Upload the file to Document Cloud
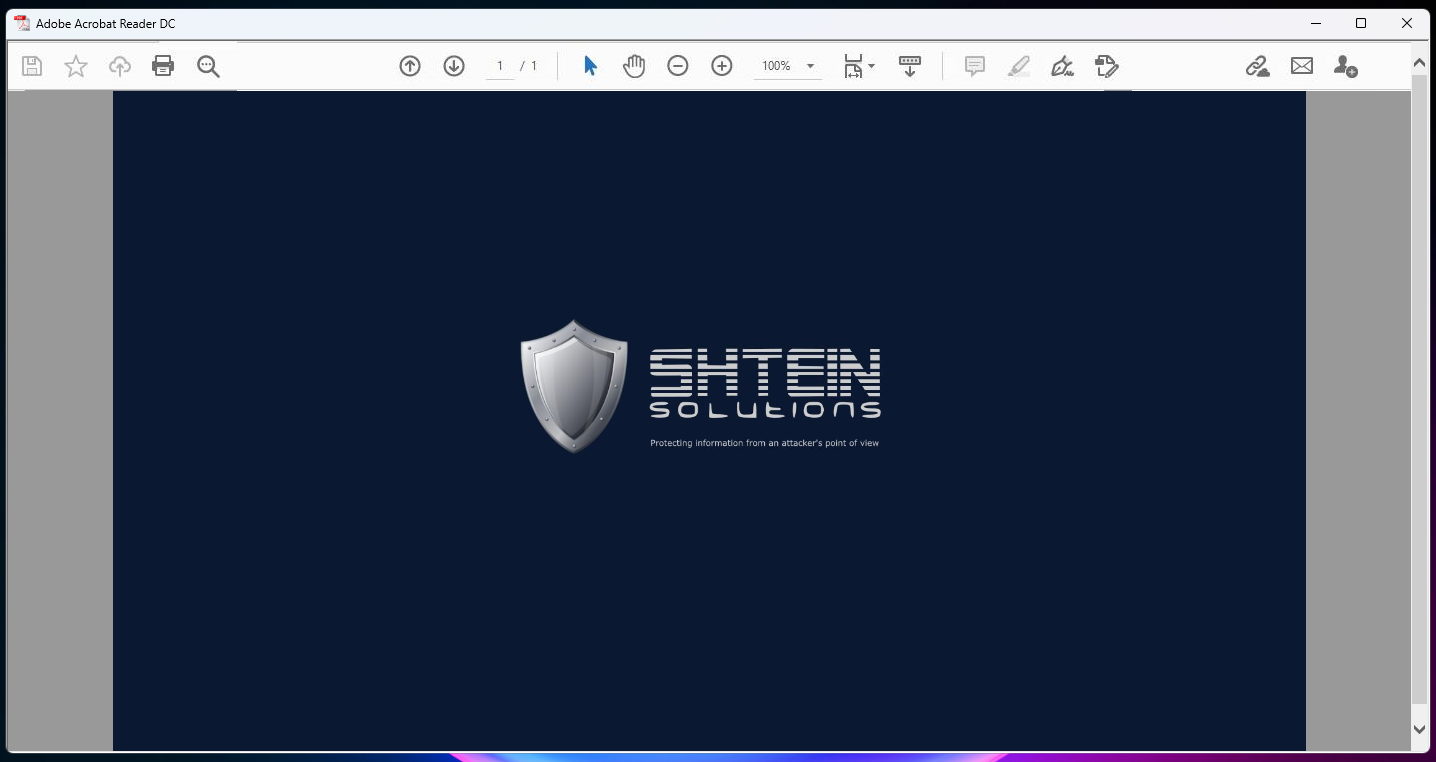The image size is (1436, 762). point(120,66)
